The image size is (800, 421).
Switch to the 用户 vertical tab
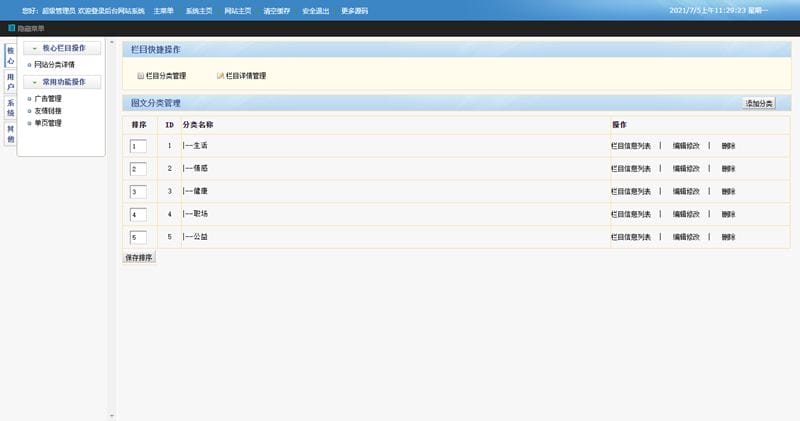click(x=10, y=82)
